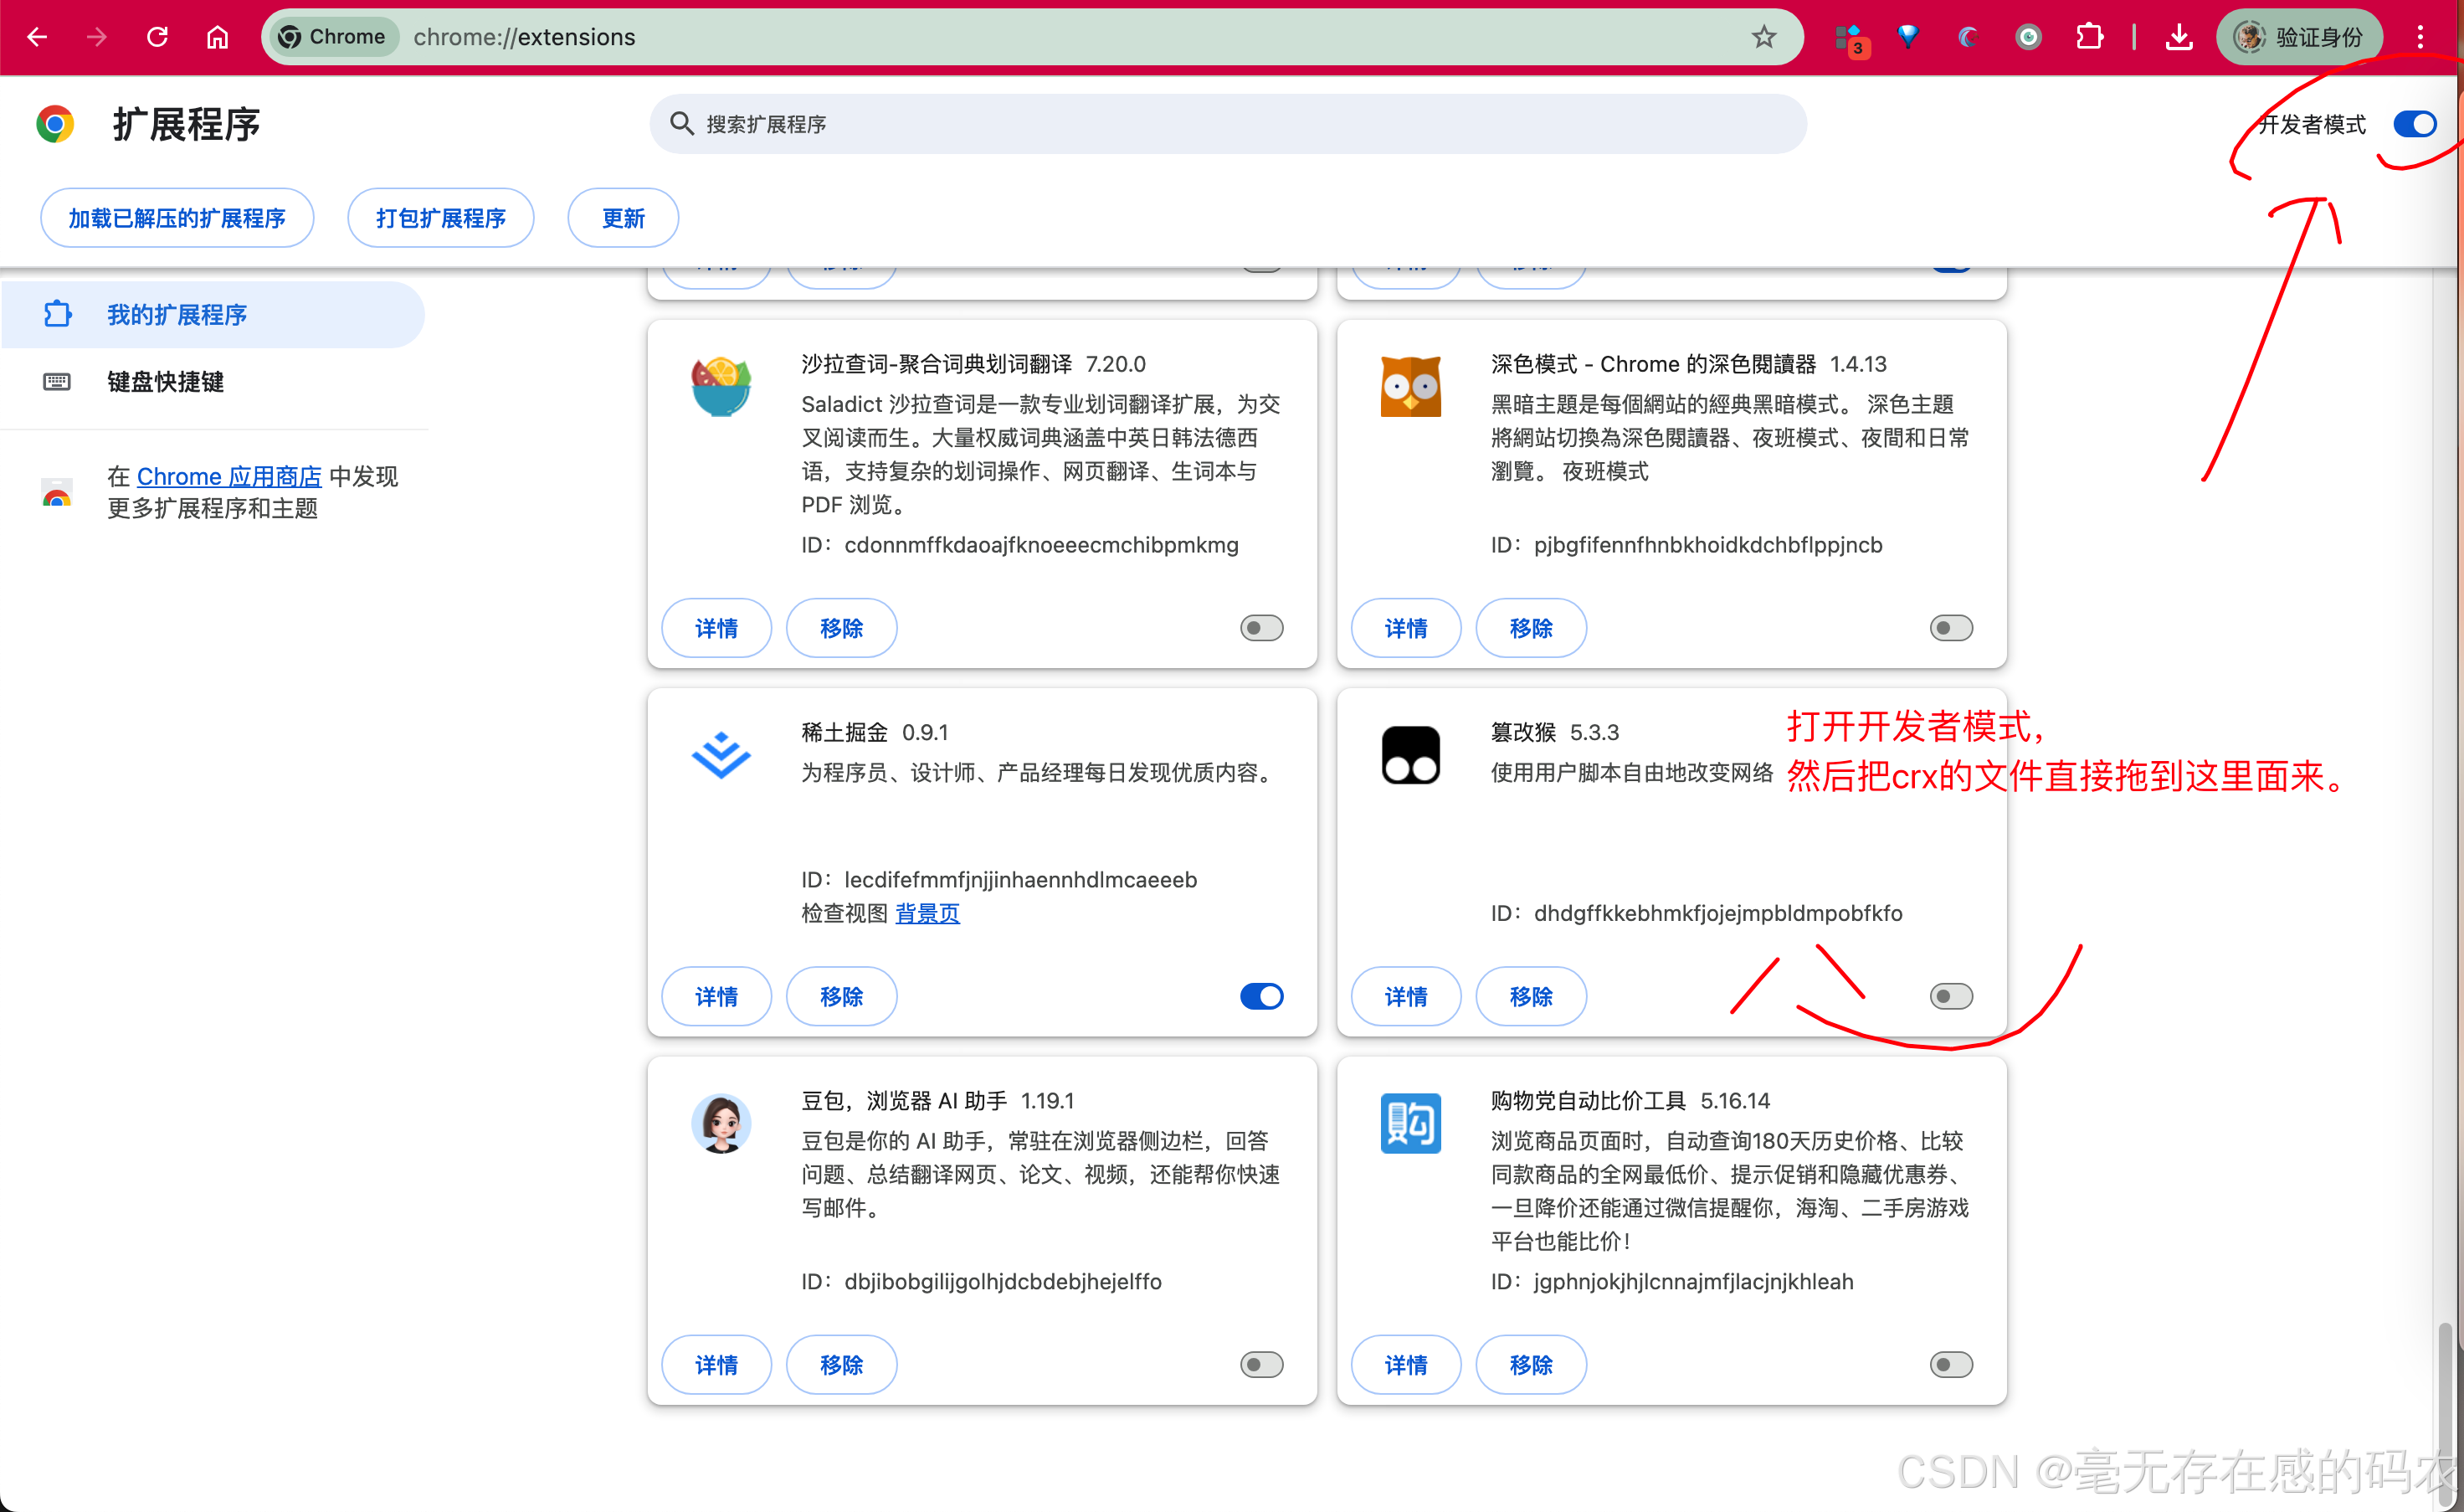2464x1512 pixels.
Task: Open 键盘快捷键 in the sidebar
Action: pos(165,381)
